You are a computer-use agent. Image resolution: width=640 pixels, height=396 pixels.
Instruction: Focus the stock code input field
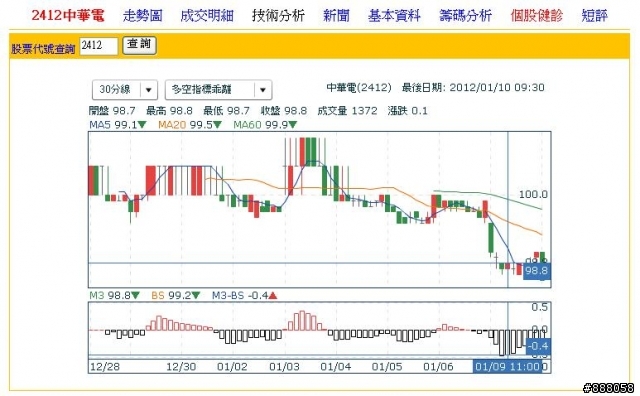(99, 46)
